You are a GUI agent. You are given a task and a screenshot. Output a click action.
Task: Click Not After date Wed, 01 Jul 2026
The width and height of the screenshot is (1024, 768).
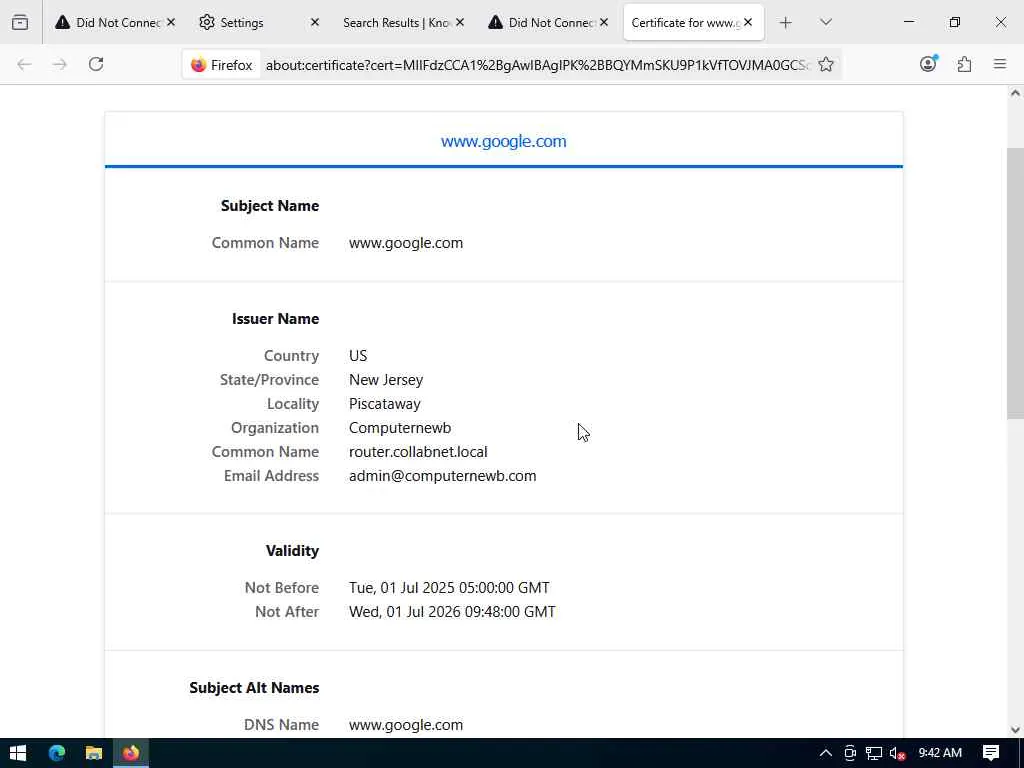click(x=452, y=612)
